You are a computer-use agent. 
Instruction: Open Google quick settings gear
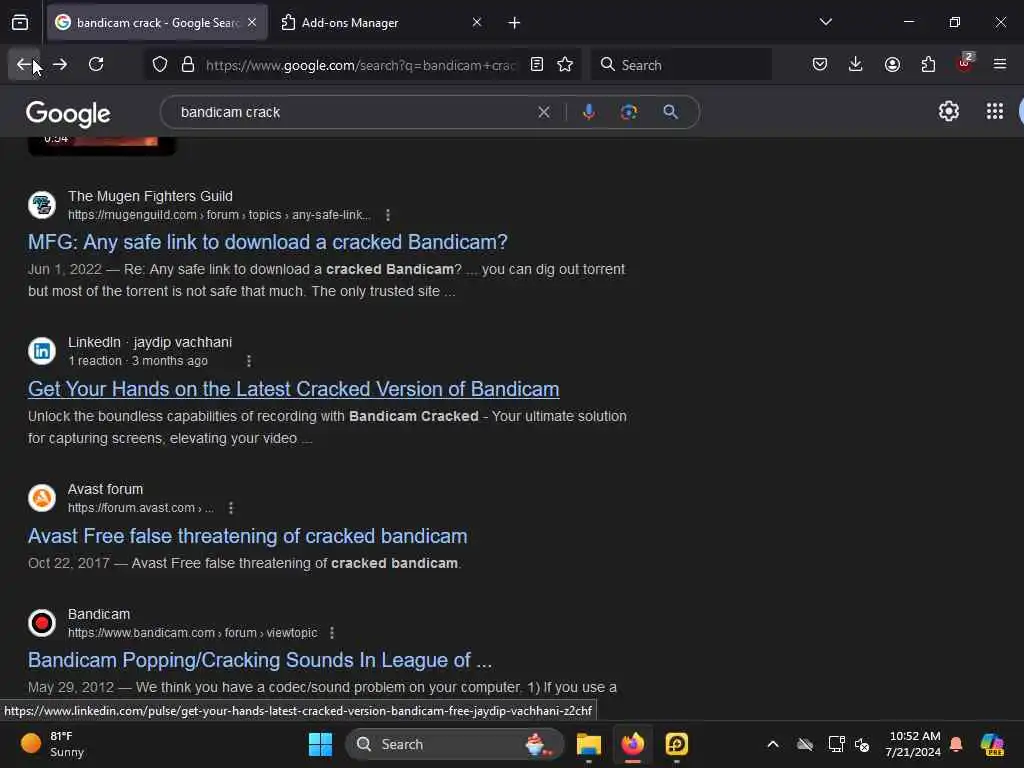[948, 112]
